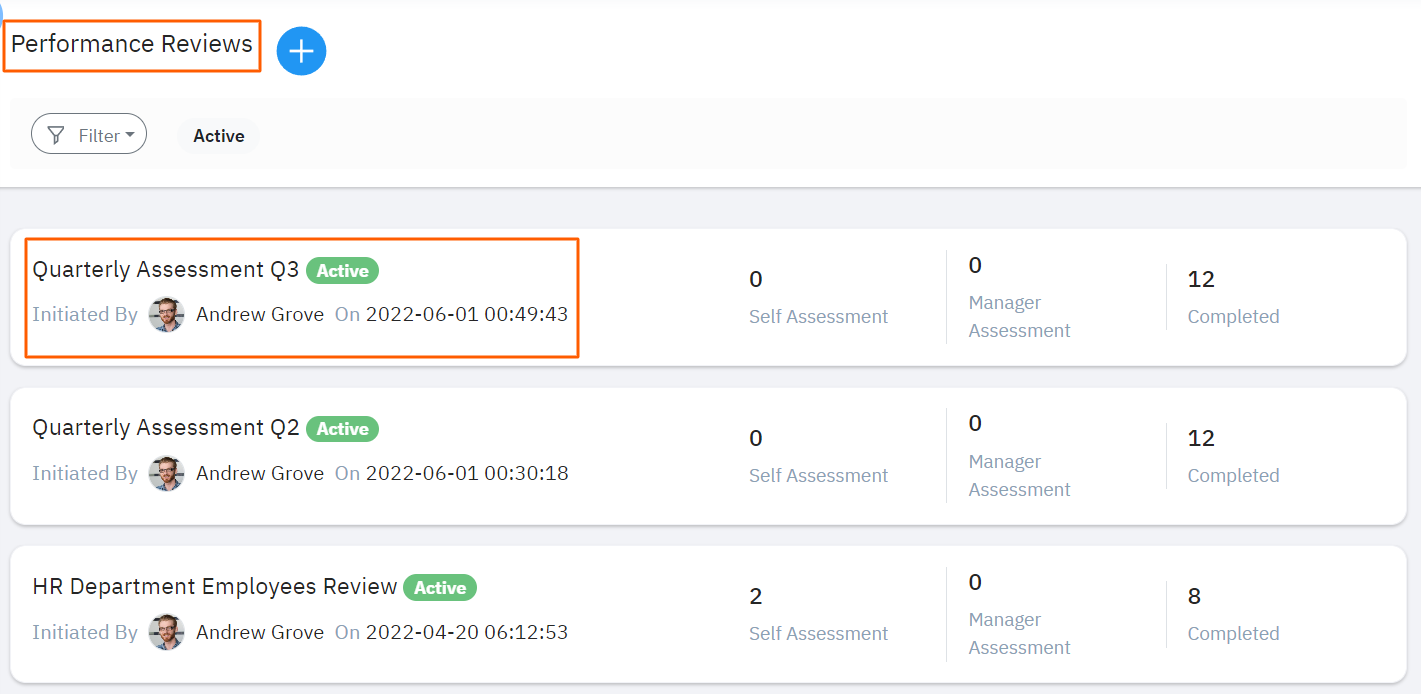Click Completed count of HR Department review
Viewport: 1421px width, 694px height.
1194,597
